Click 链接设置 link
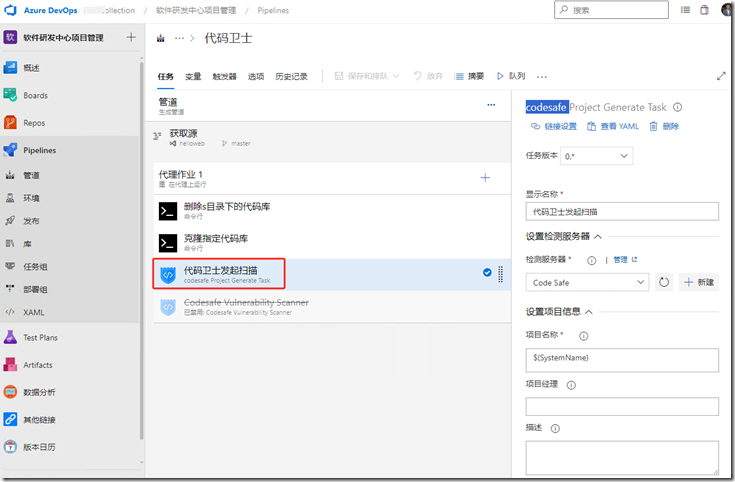Screen dimensions: 735x482 click(x=553, y=126)
